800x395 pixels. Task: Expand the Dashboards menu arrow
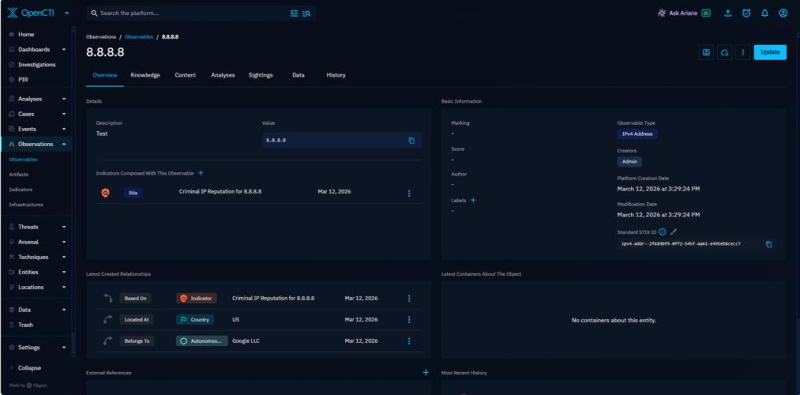(x=64, y=50)
